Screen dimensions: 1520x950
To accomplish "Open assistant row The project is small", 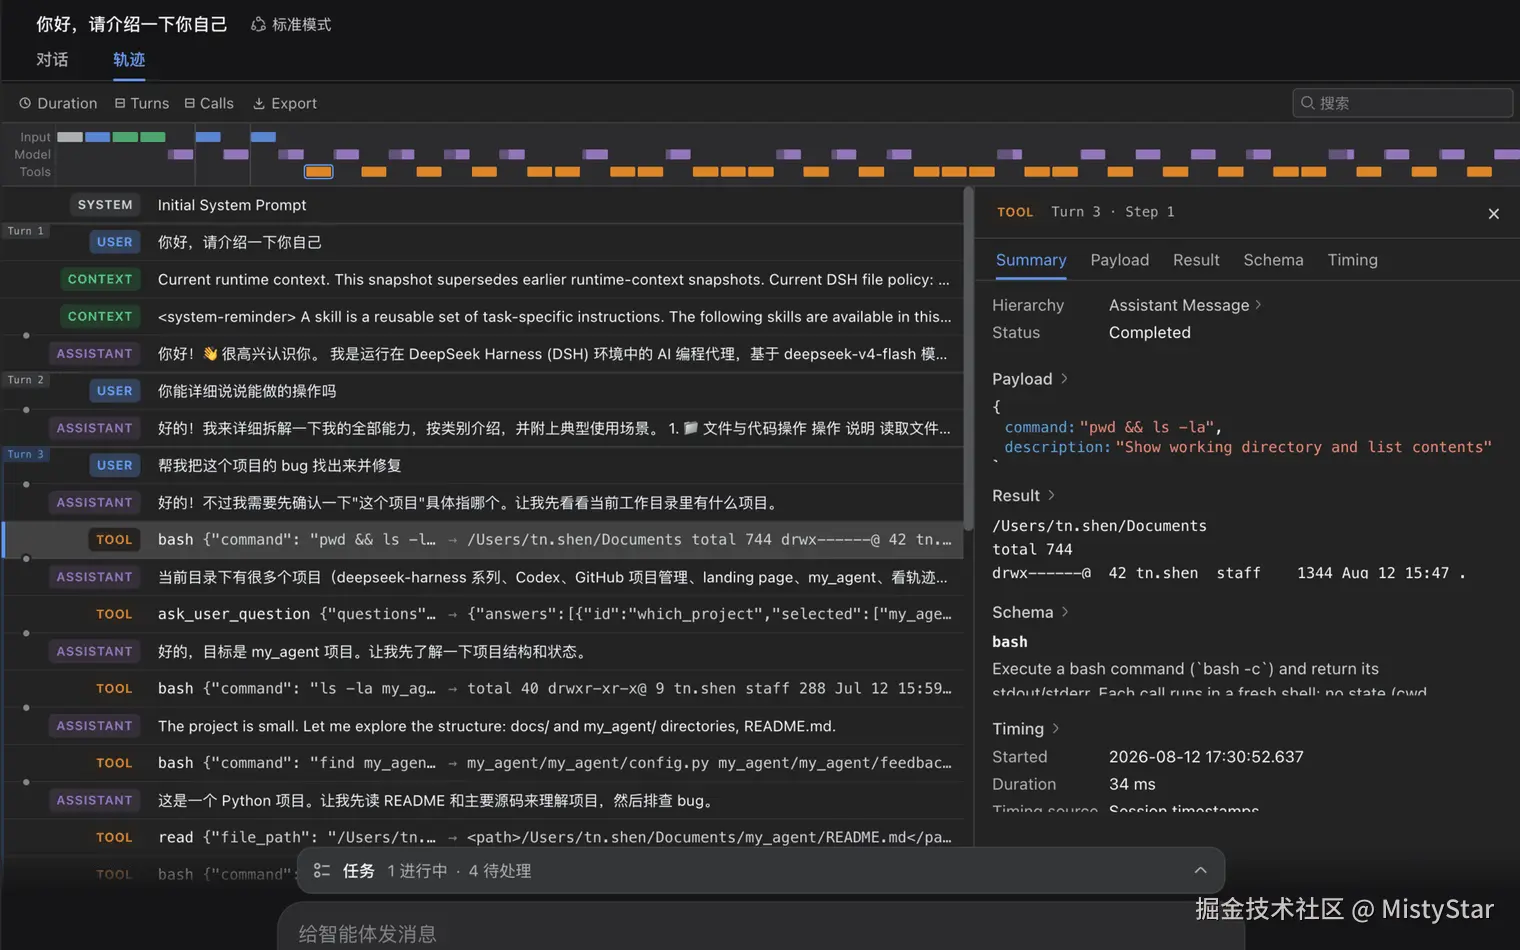I will click(x=483, y=726).
